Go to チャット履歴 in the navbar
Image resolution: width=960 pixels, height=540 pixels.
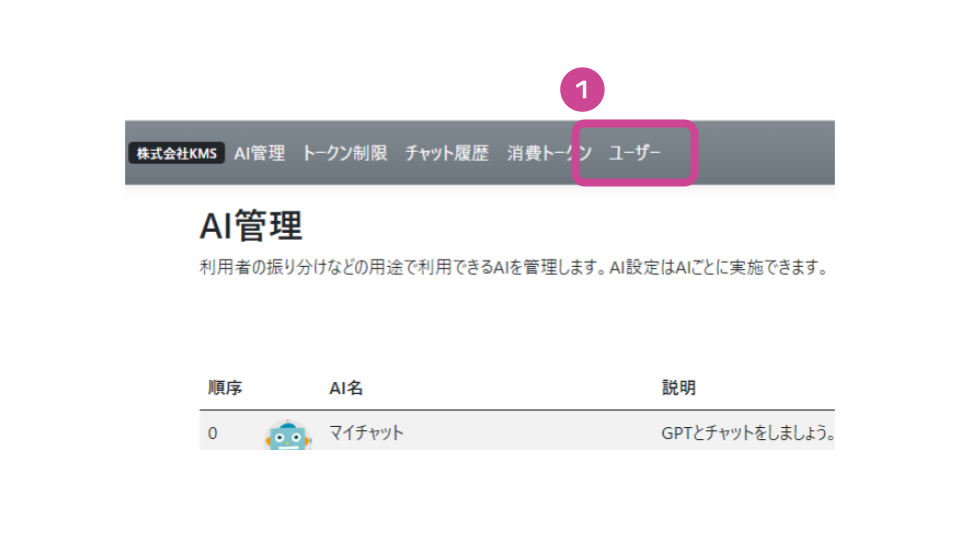(447, 153)
